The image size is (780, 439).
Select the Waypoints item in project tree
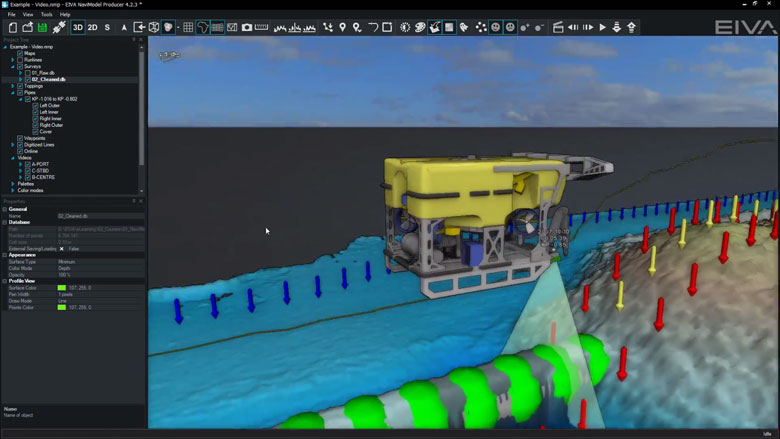click(34, 138)
